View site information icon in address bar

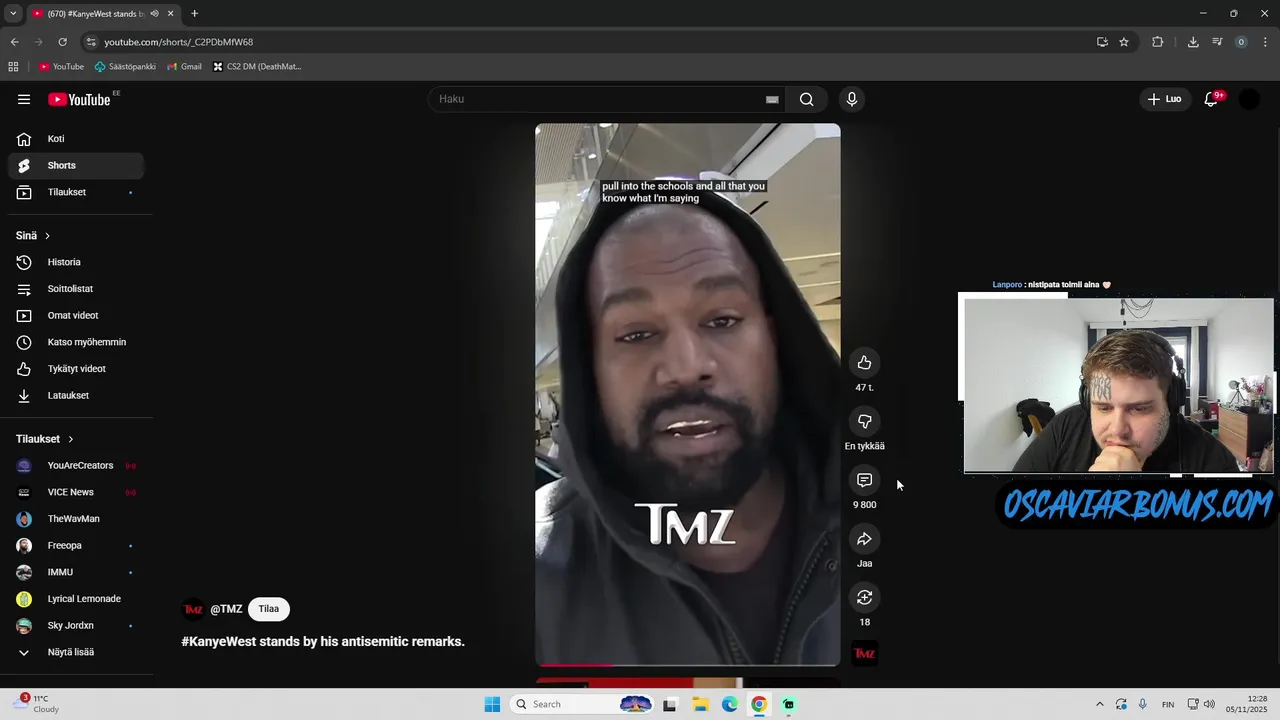(91, 42)
